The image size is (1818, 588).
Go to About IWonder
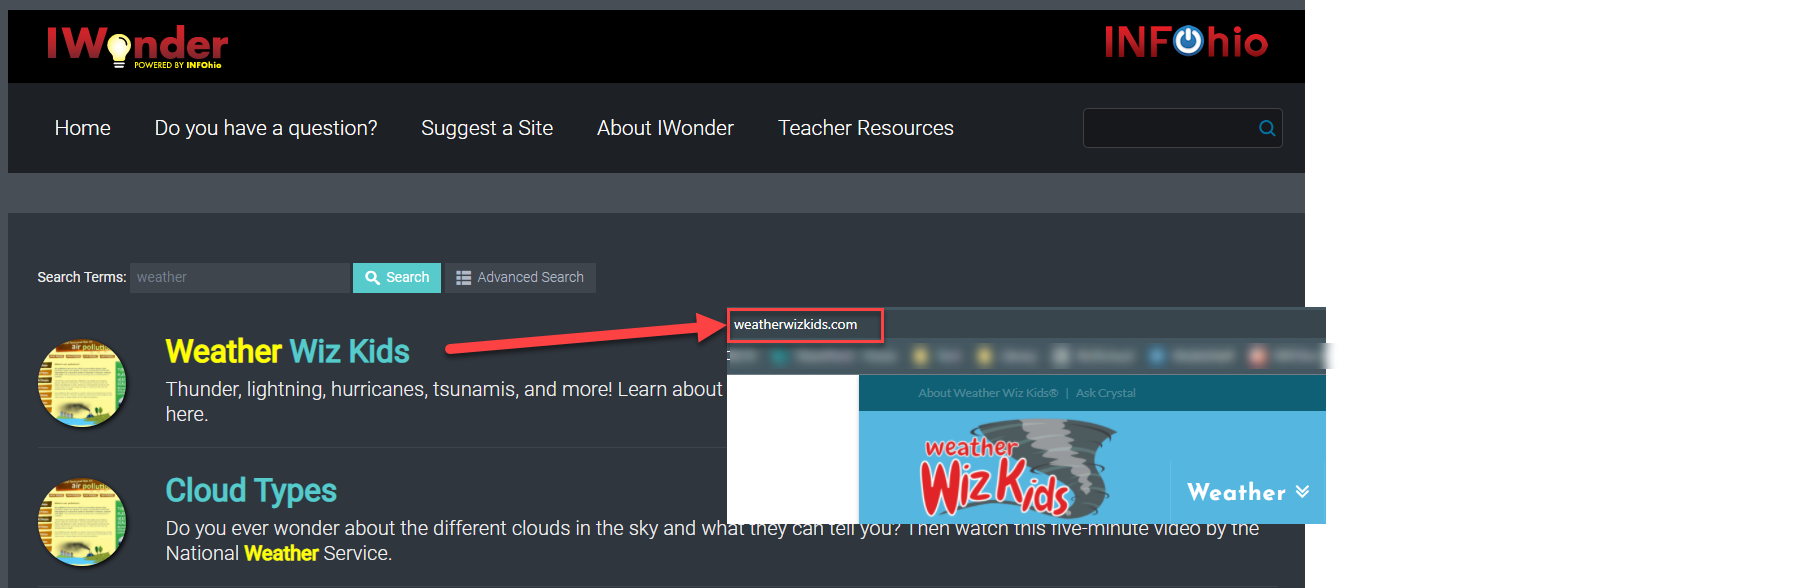click(665, 128)
